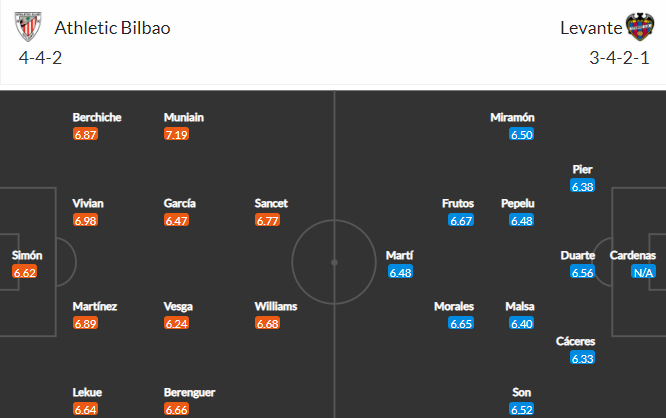Click the pitch center spot

[334, 263]
